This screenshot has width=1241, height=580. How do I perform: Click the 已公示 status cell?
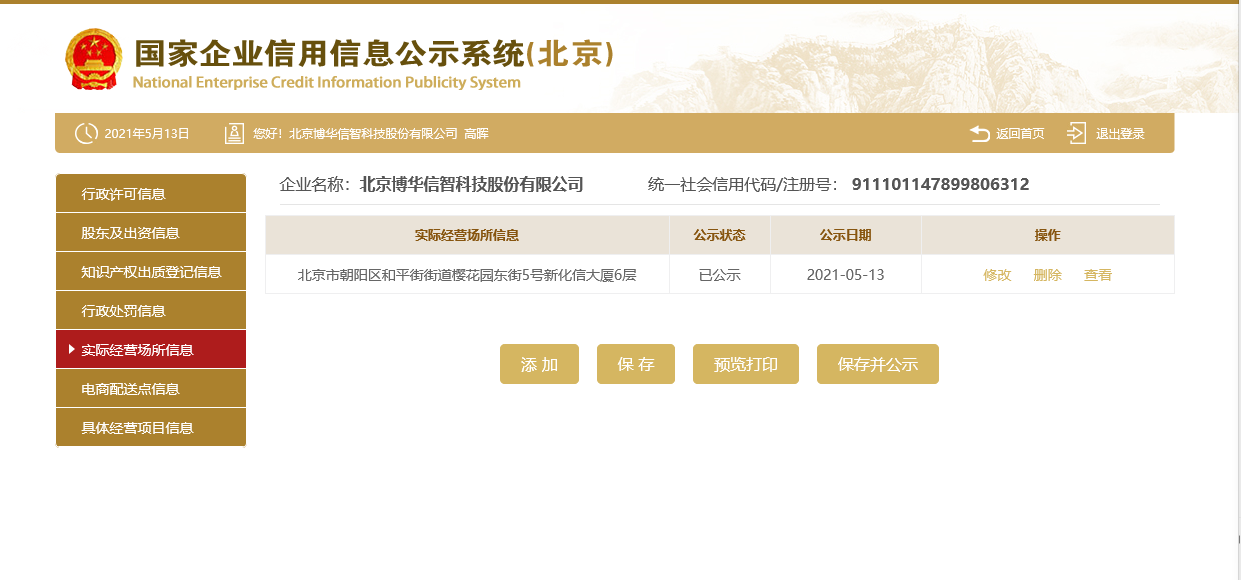(x=720, y=275)
